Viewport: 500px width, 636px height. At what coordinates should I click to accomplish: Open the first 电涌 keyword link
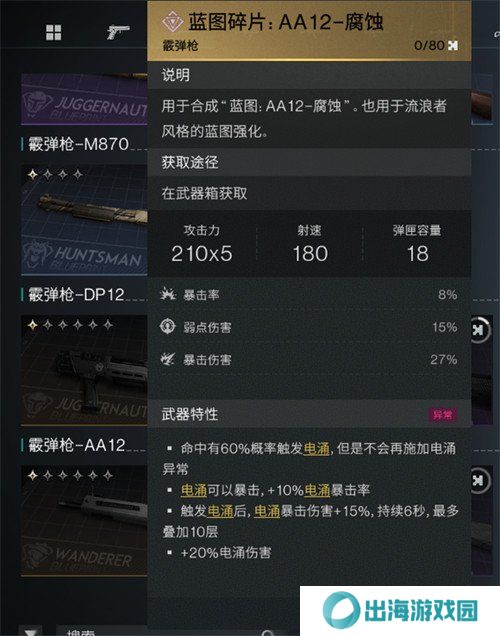(x=316, y=449)
